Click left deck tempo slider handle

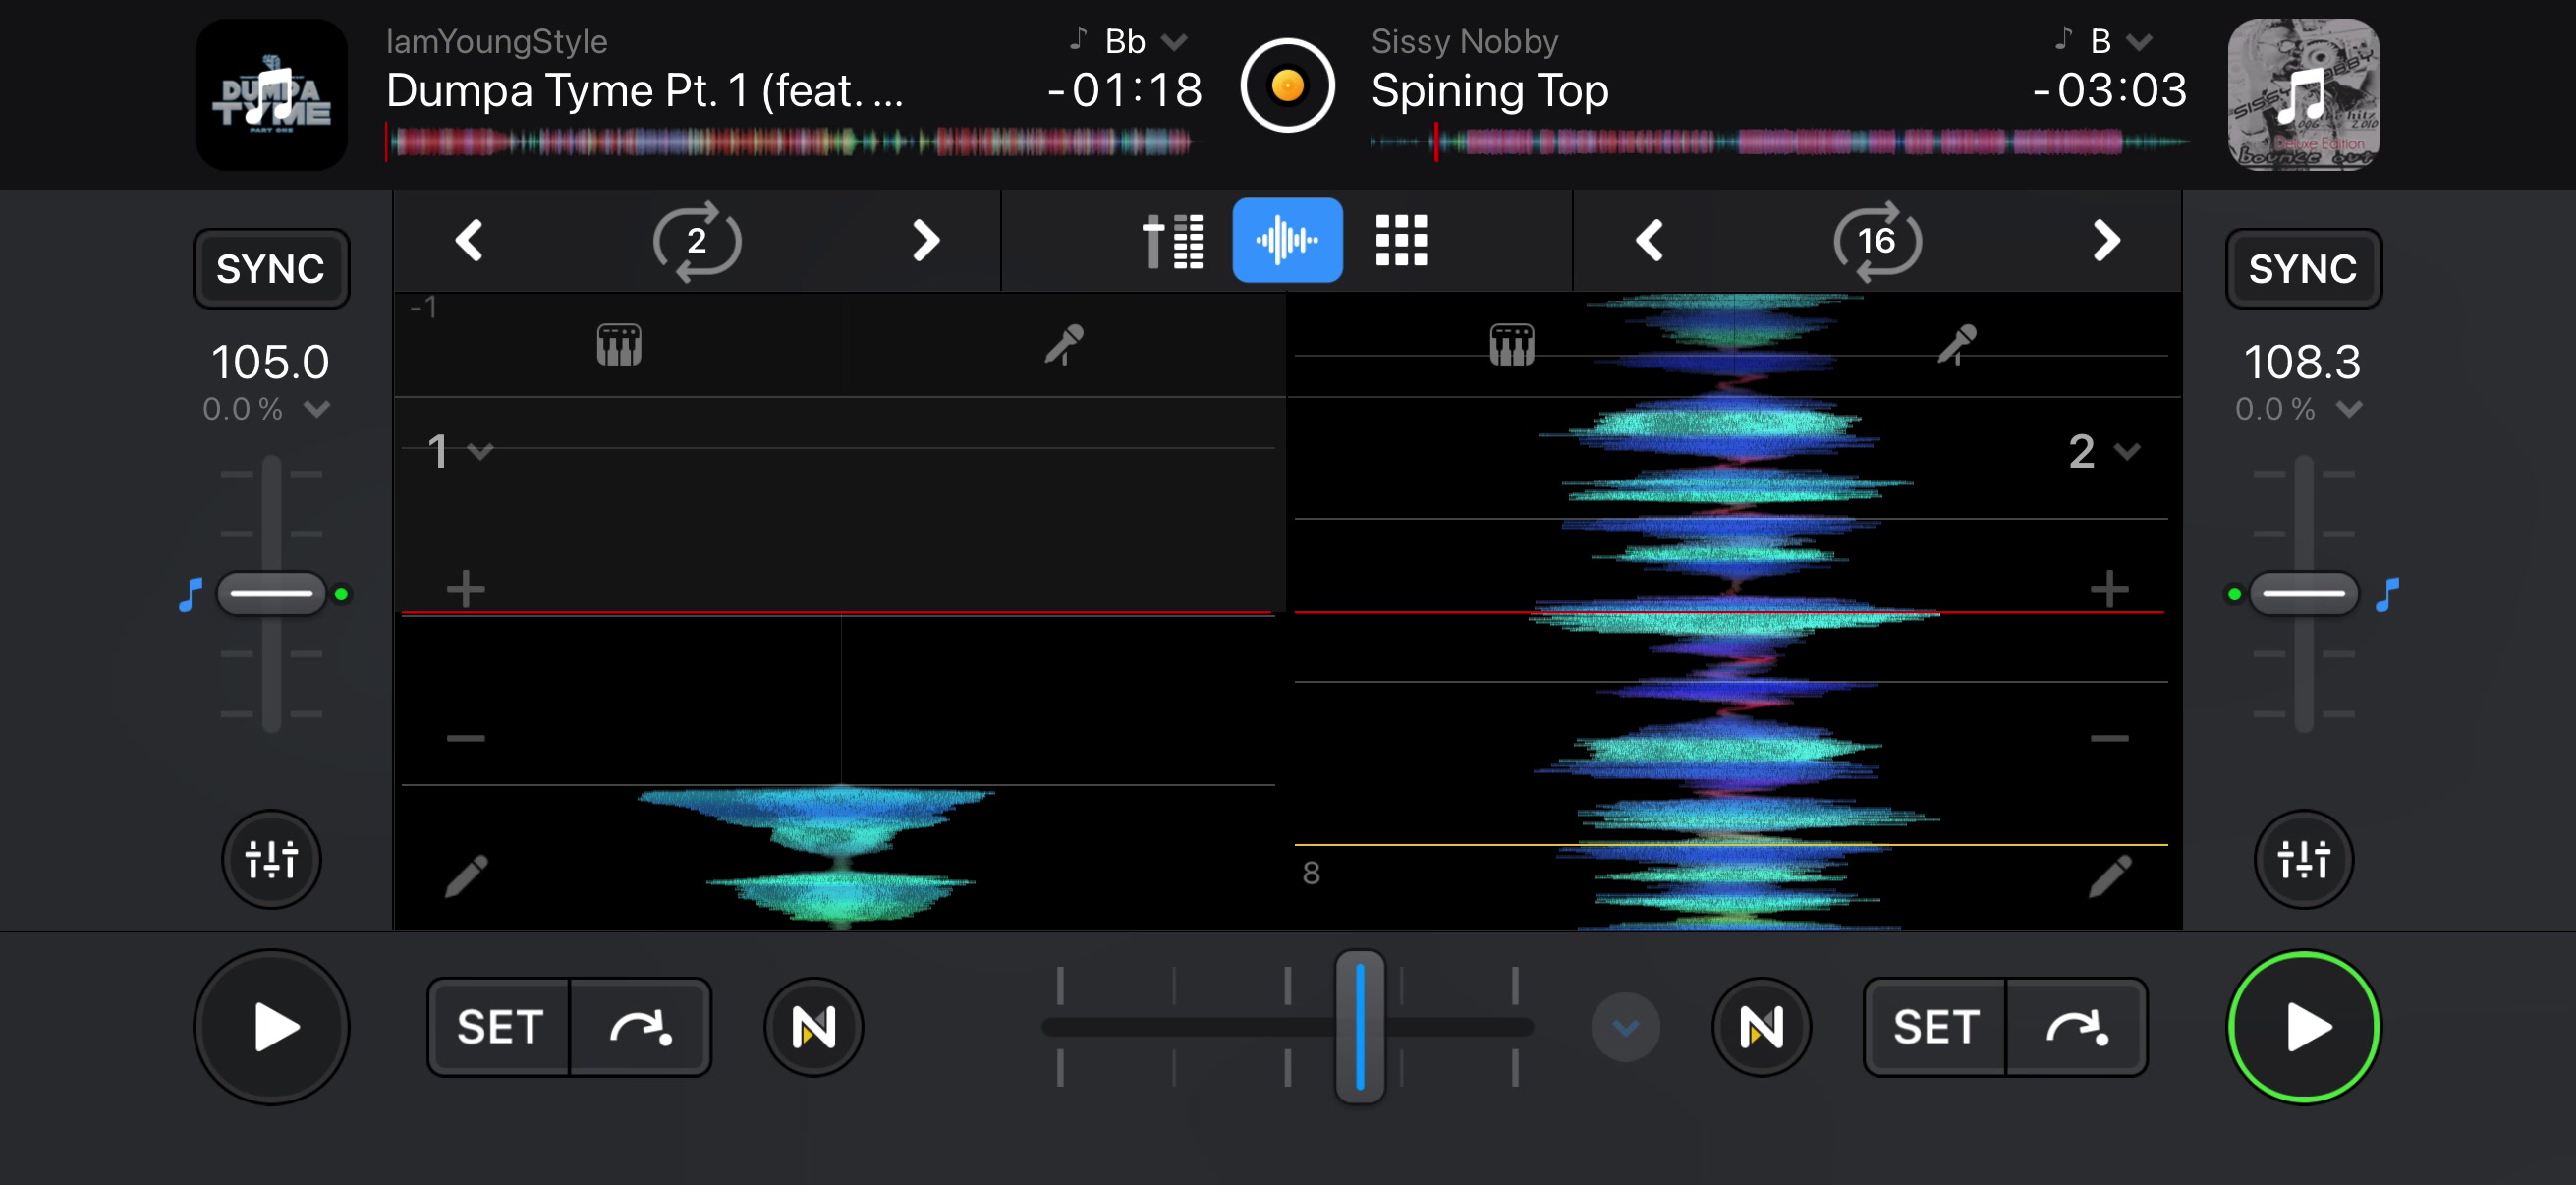coord(271,594)
